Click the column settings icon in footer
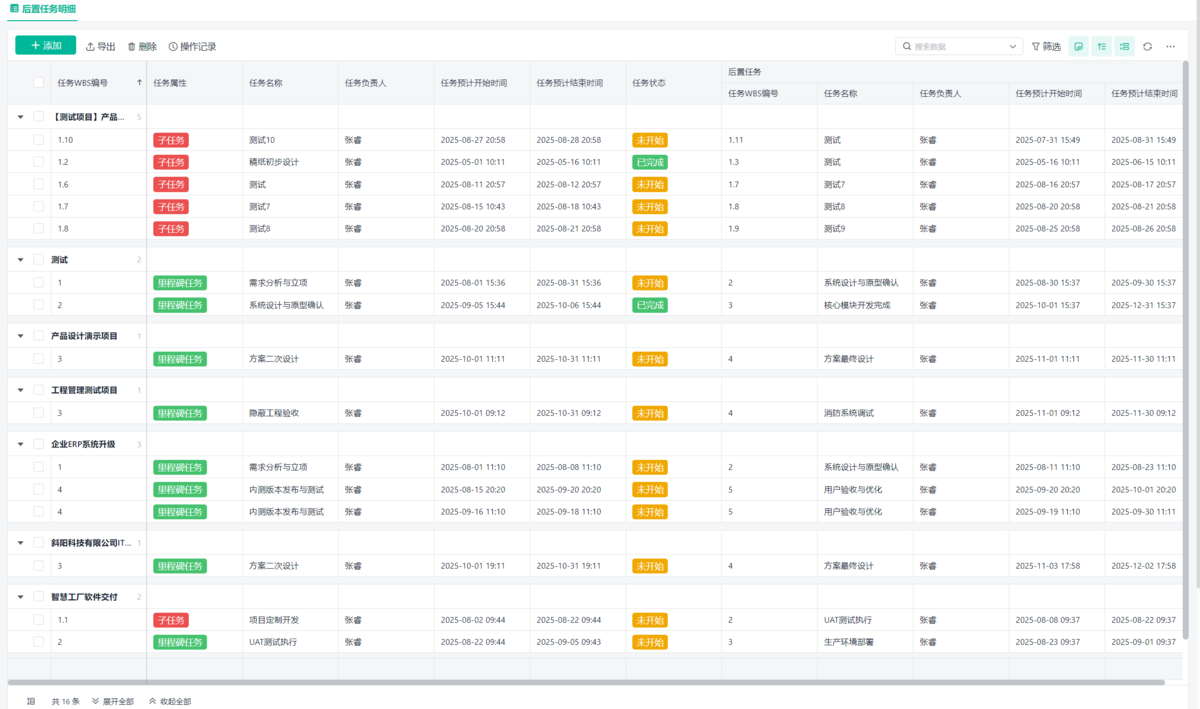Screen dimensions: 1200x709 31,701
